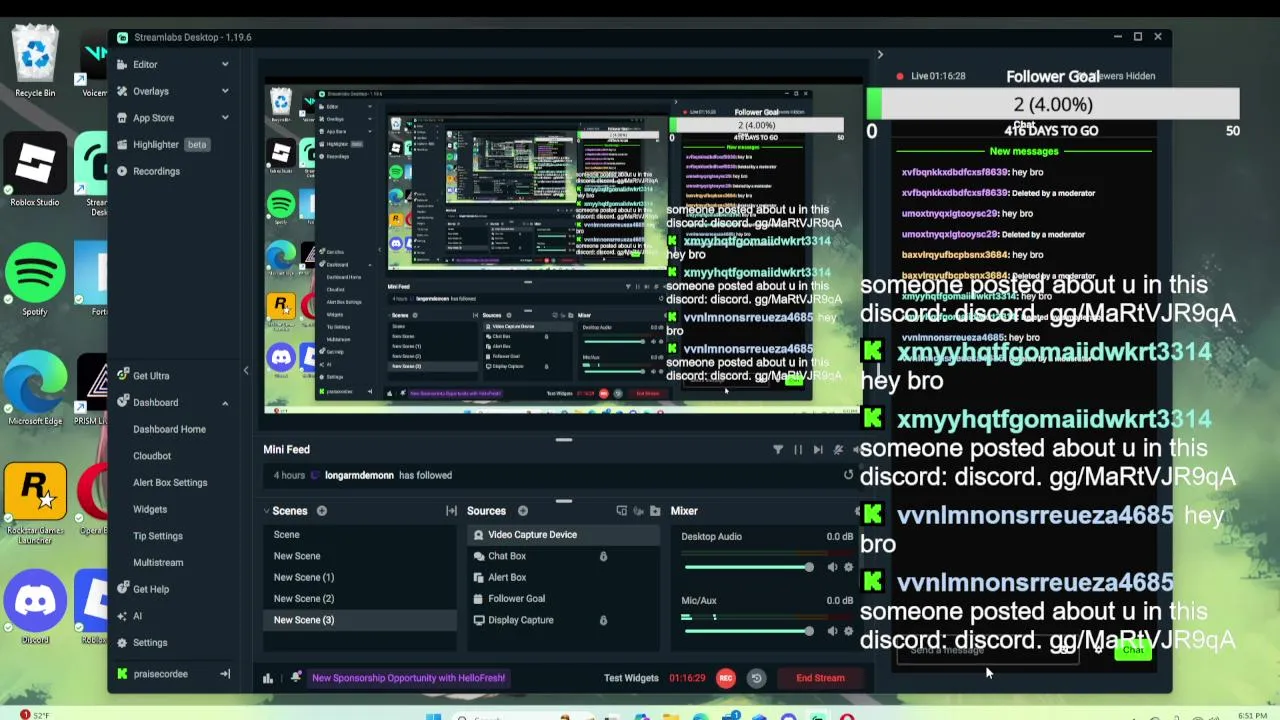Mute Mini Feed alerts icon
1280x720 pixels.
click(838, 450)
